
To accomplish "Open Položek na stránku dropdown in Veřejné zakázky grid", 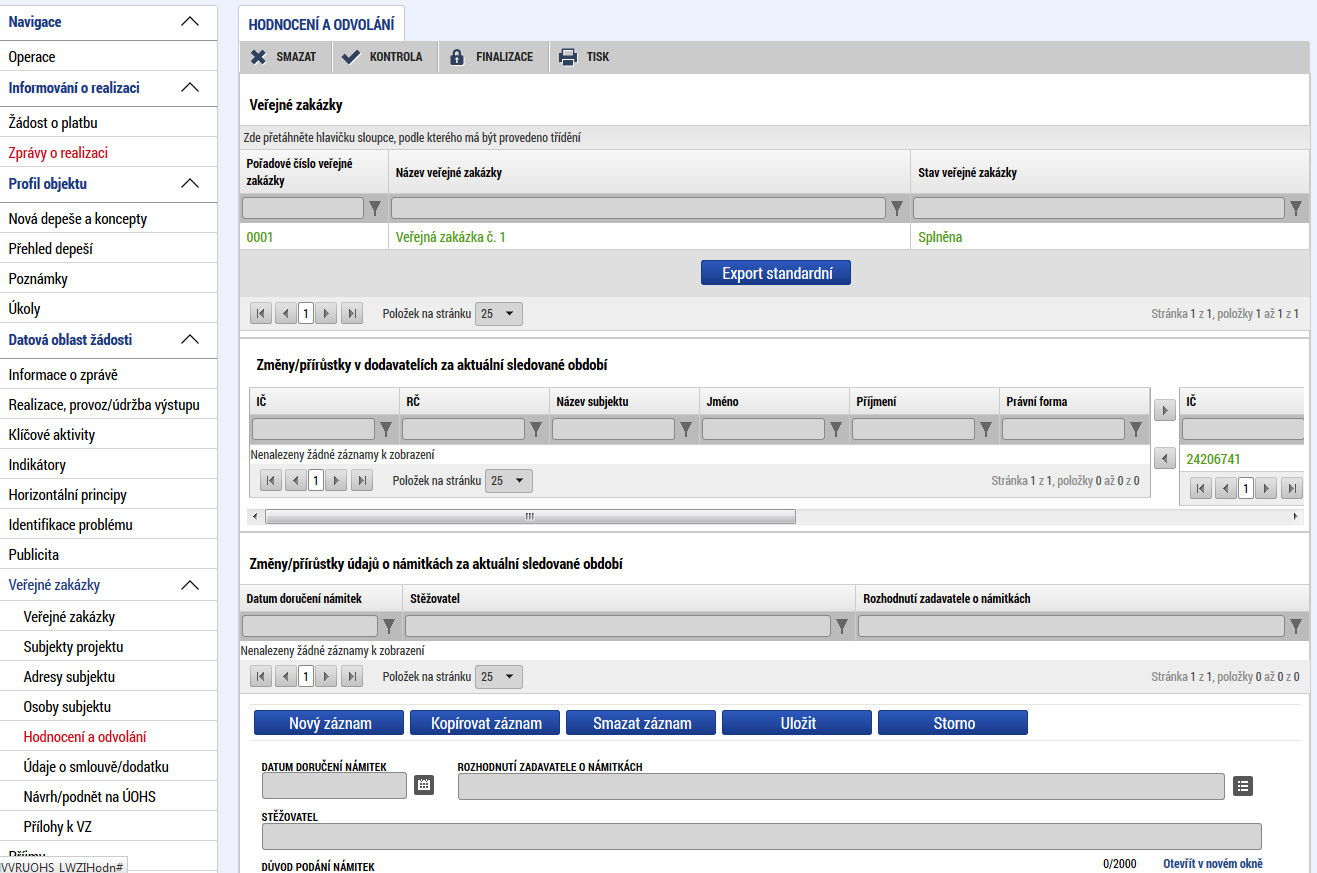I will pyautogui.click(x=499, y=314).
